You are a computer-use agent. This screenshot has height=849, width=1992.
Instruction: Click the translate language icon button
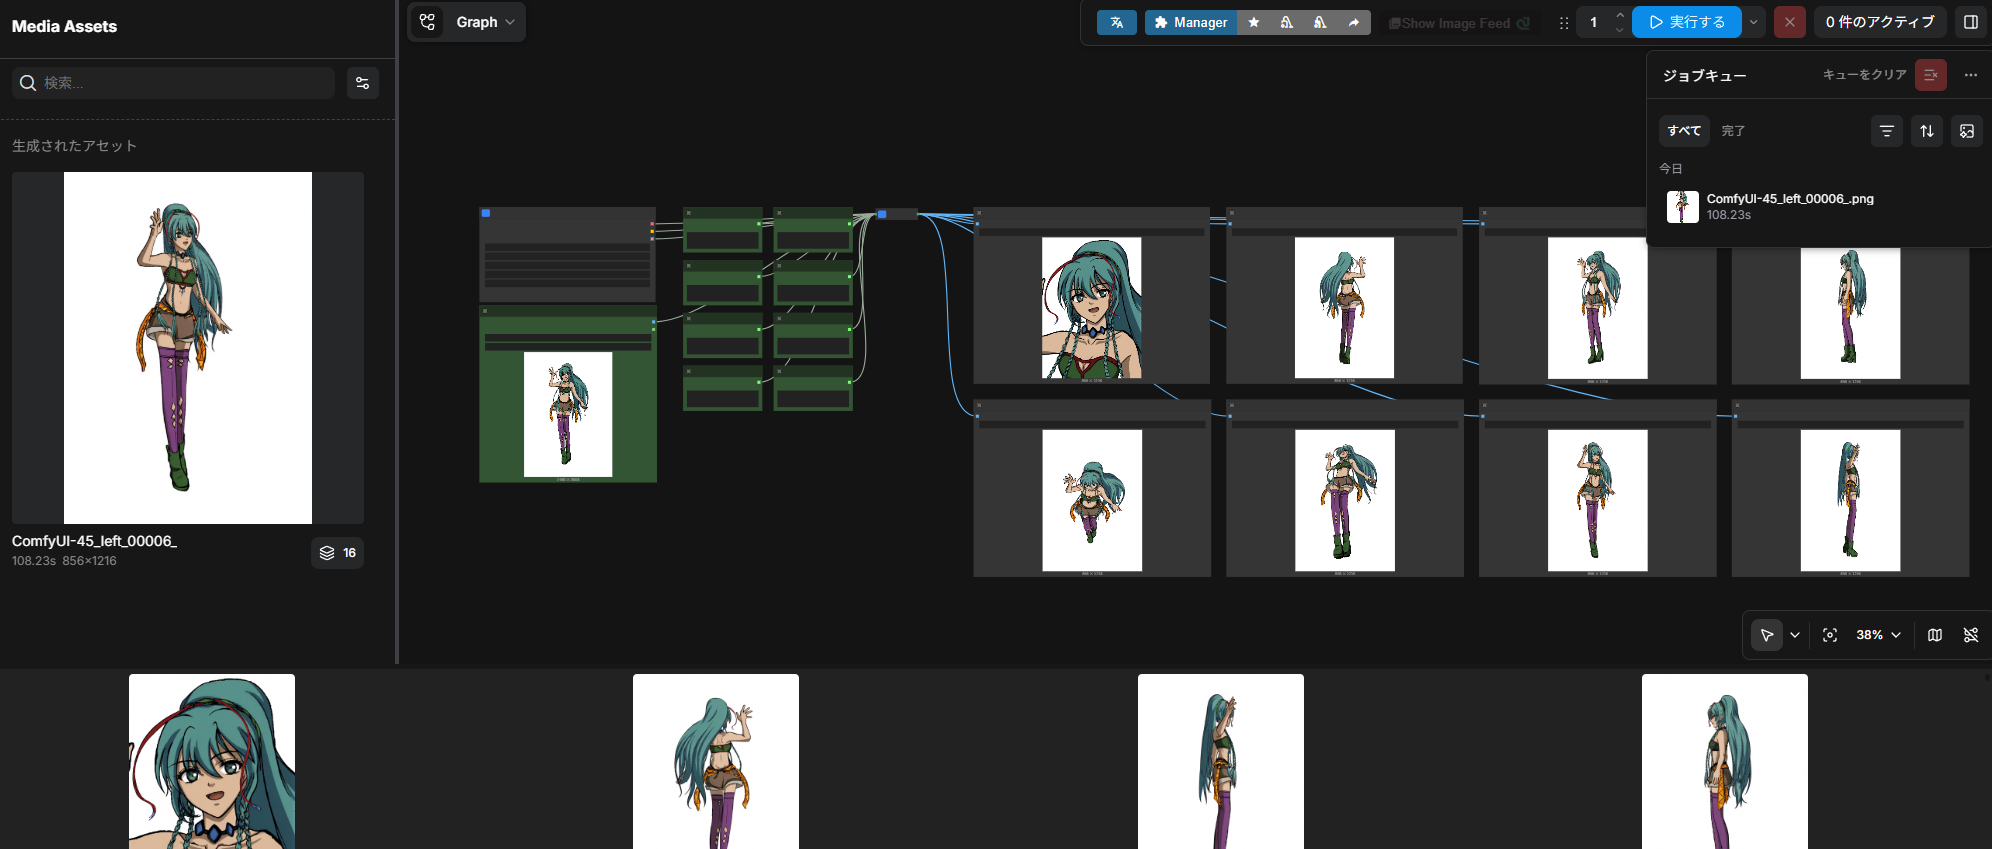1116,22
